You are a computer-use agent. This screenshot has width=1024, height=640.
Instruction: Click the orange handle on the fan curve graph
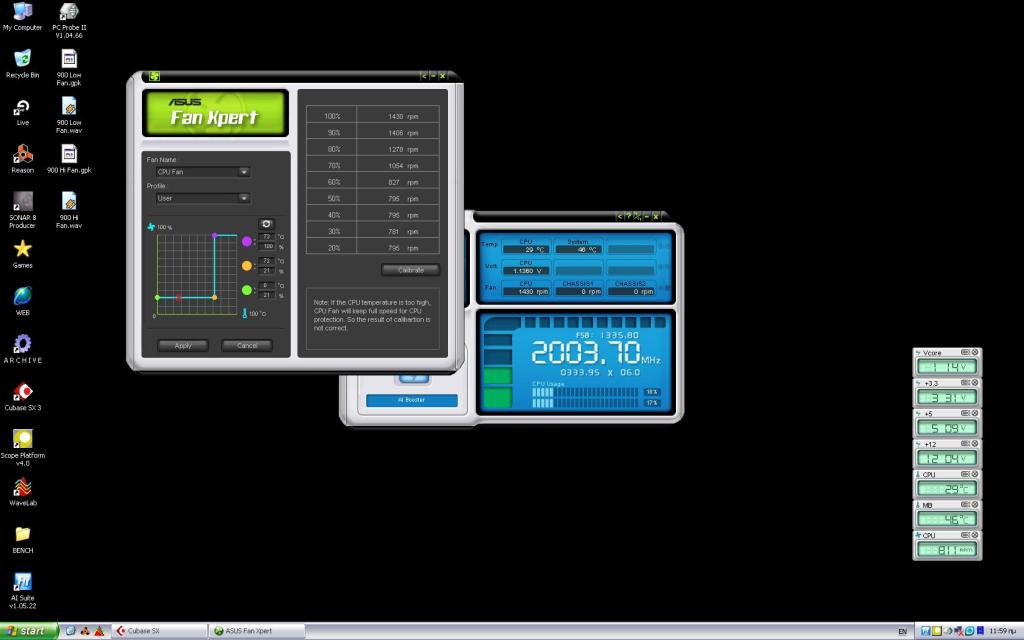214,297
